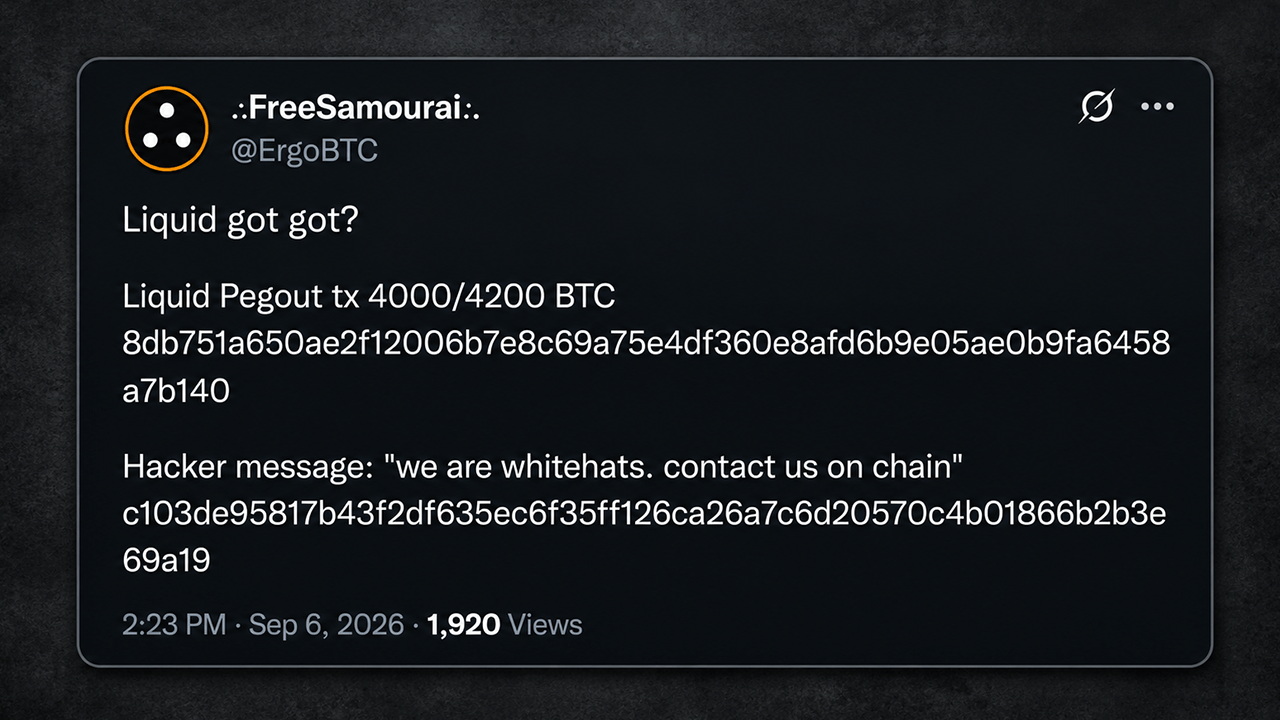This screenshot has height=720, width=1280.
Task: Click the transaction hash starting with 8db751a650
Action: [x=646, y=343]
